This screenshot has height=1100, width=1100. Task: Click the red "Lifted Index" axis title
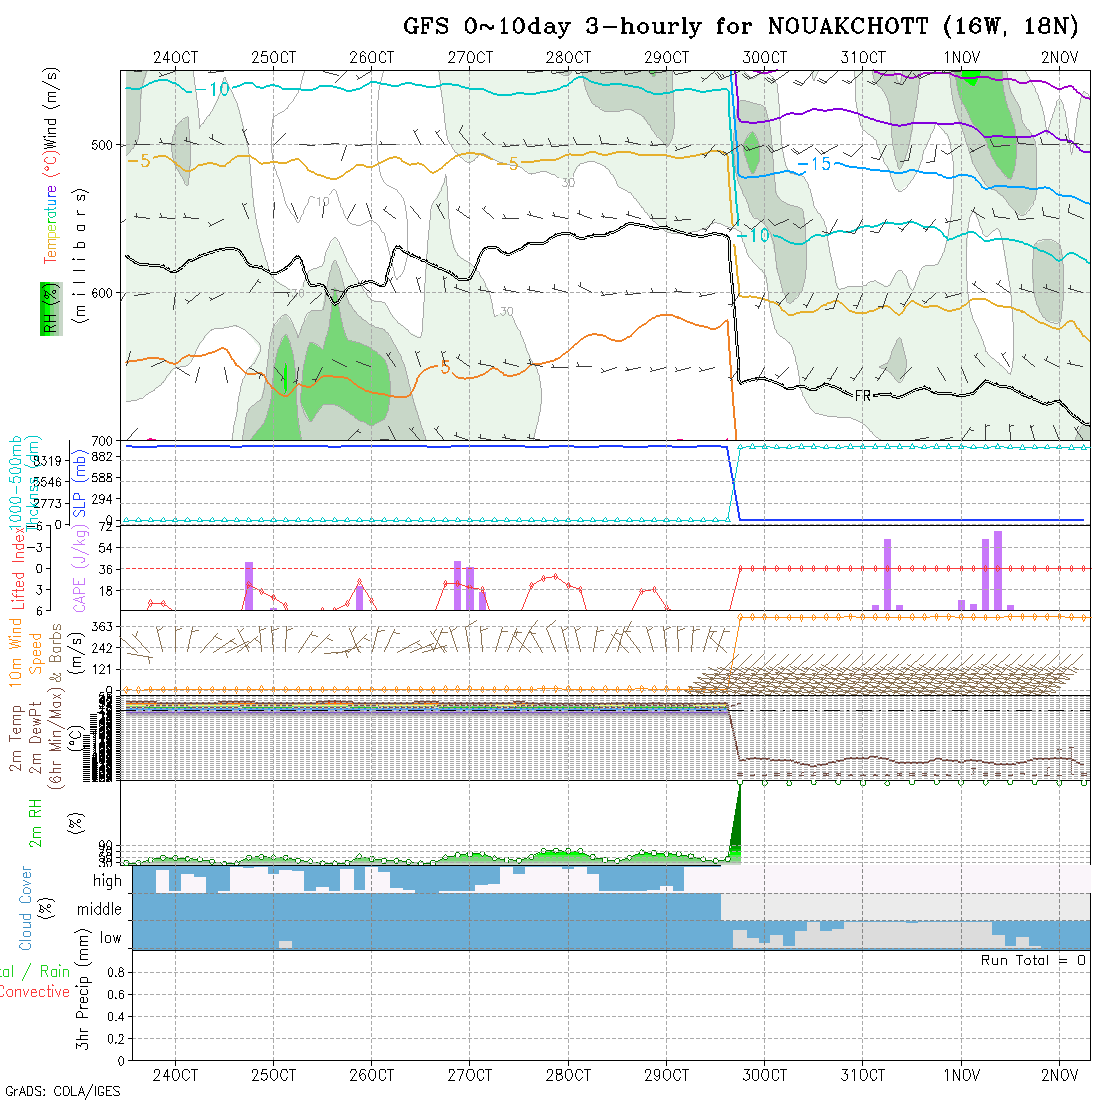(18, 564)
